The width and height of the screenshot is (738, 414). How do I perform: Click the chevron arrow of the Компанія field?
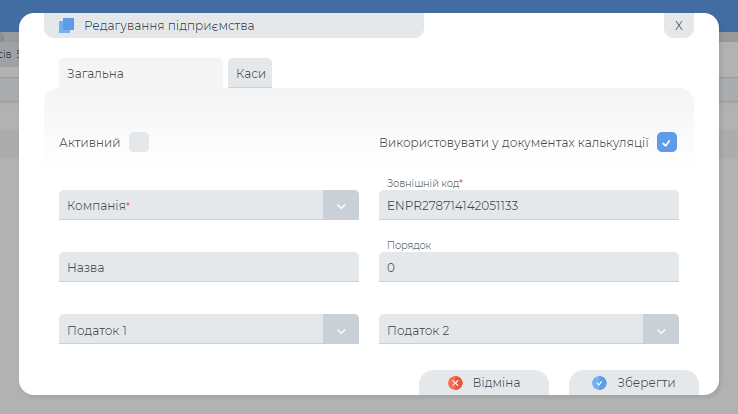(341, 205)
